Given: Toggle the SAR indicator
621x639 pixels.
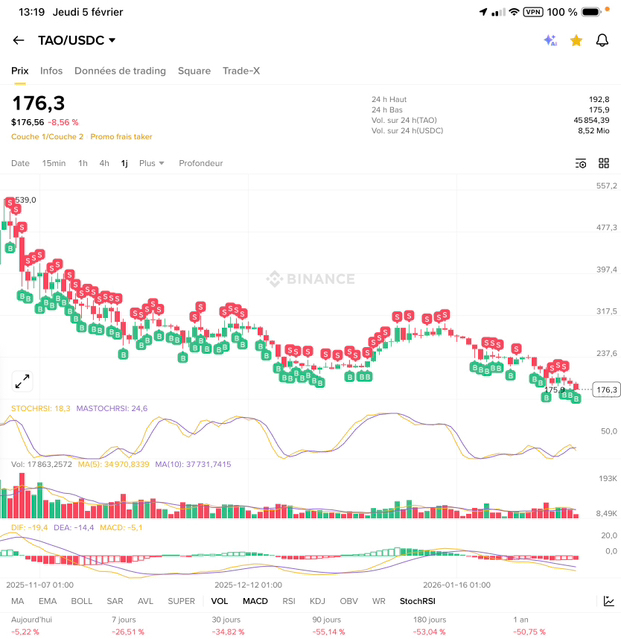Looking at the screenshot, I should (115, 601).
